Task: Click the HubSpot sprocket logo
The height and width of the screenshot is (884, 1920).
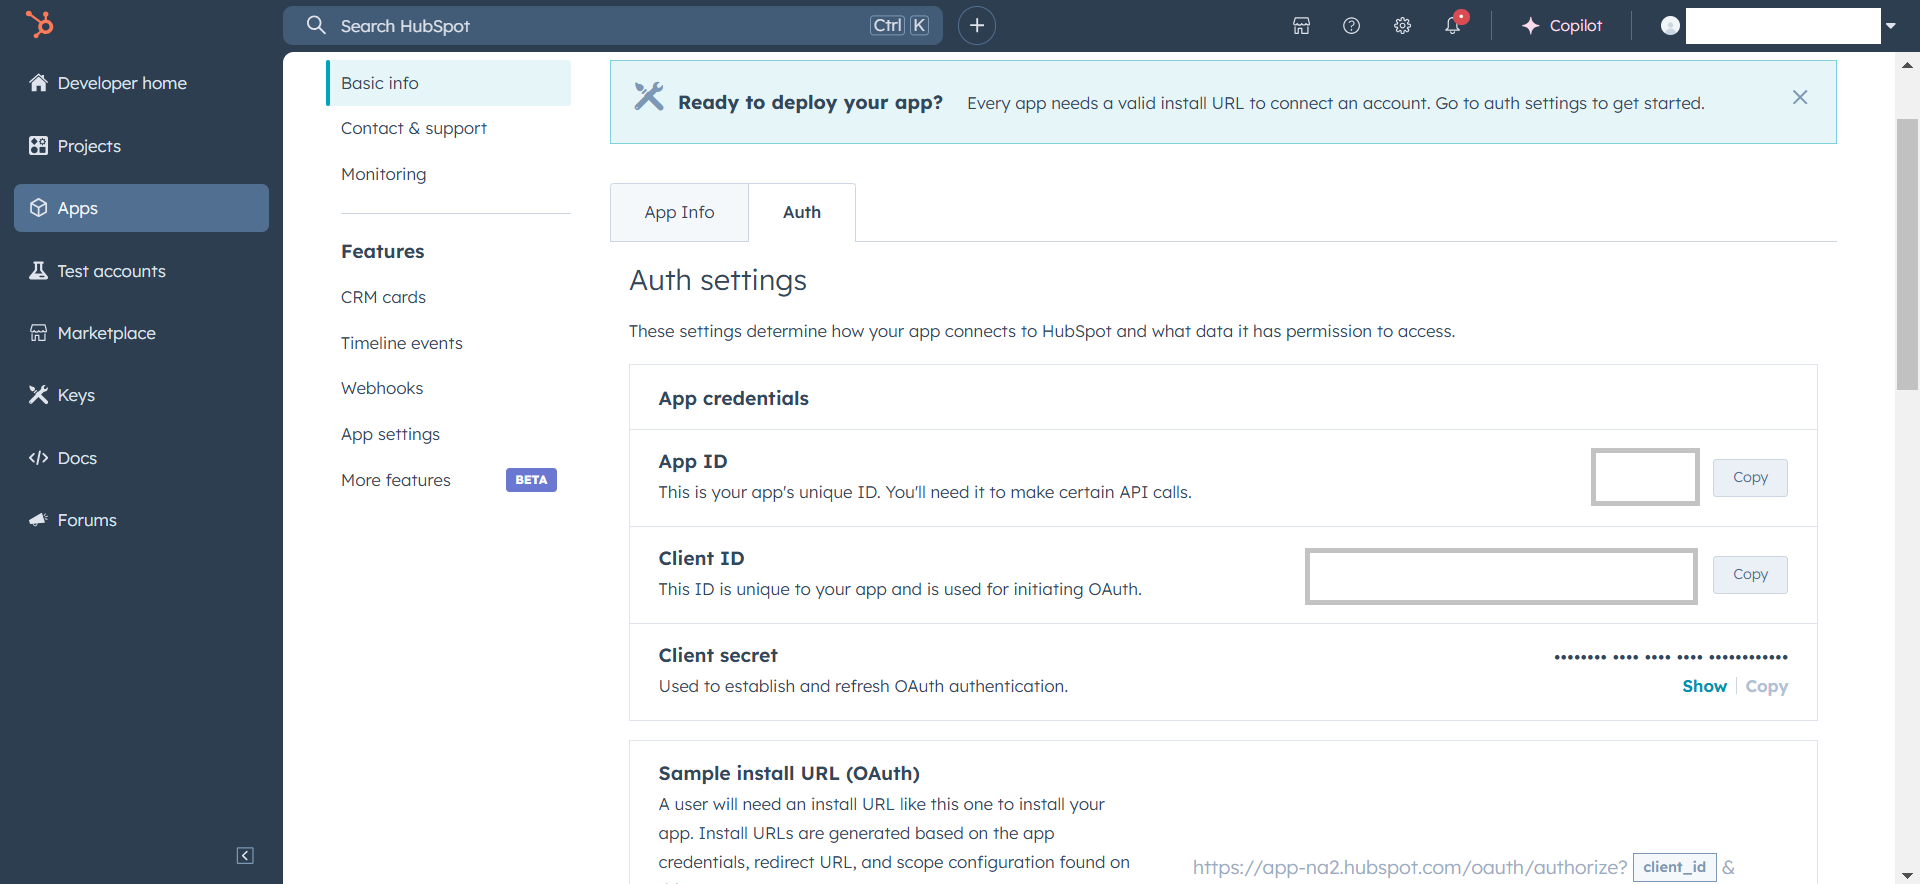Action: 40,24
